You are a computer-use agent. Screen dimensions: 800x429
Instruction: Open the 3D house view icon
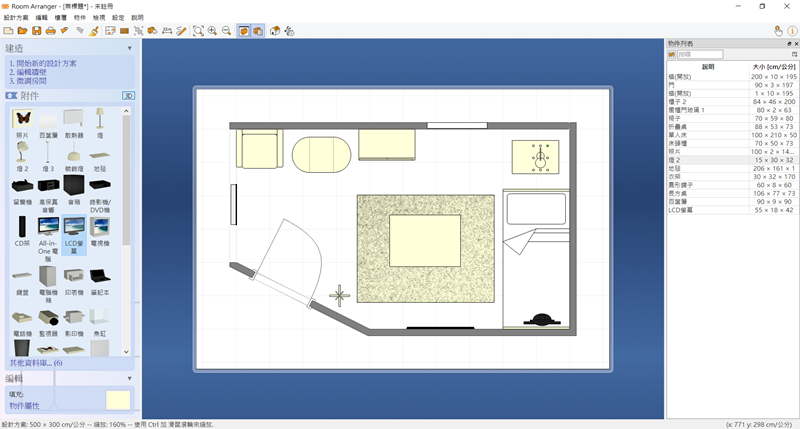coord(275,31)
